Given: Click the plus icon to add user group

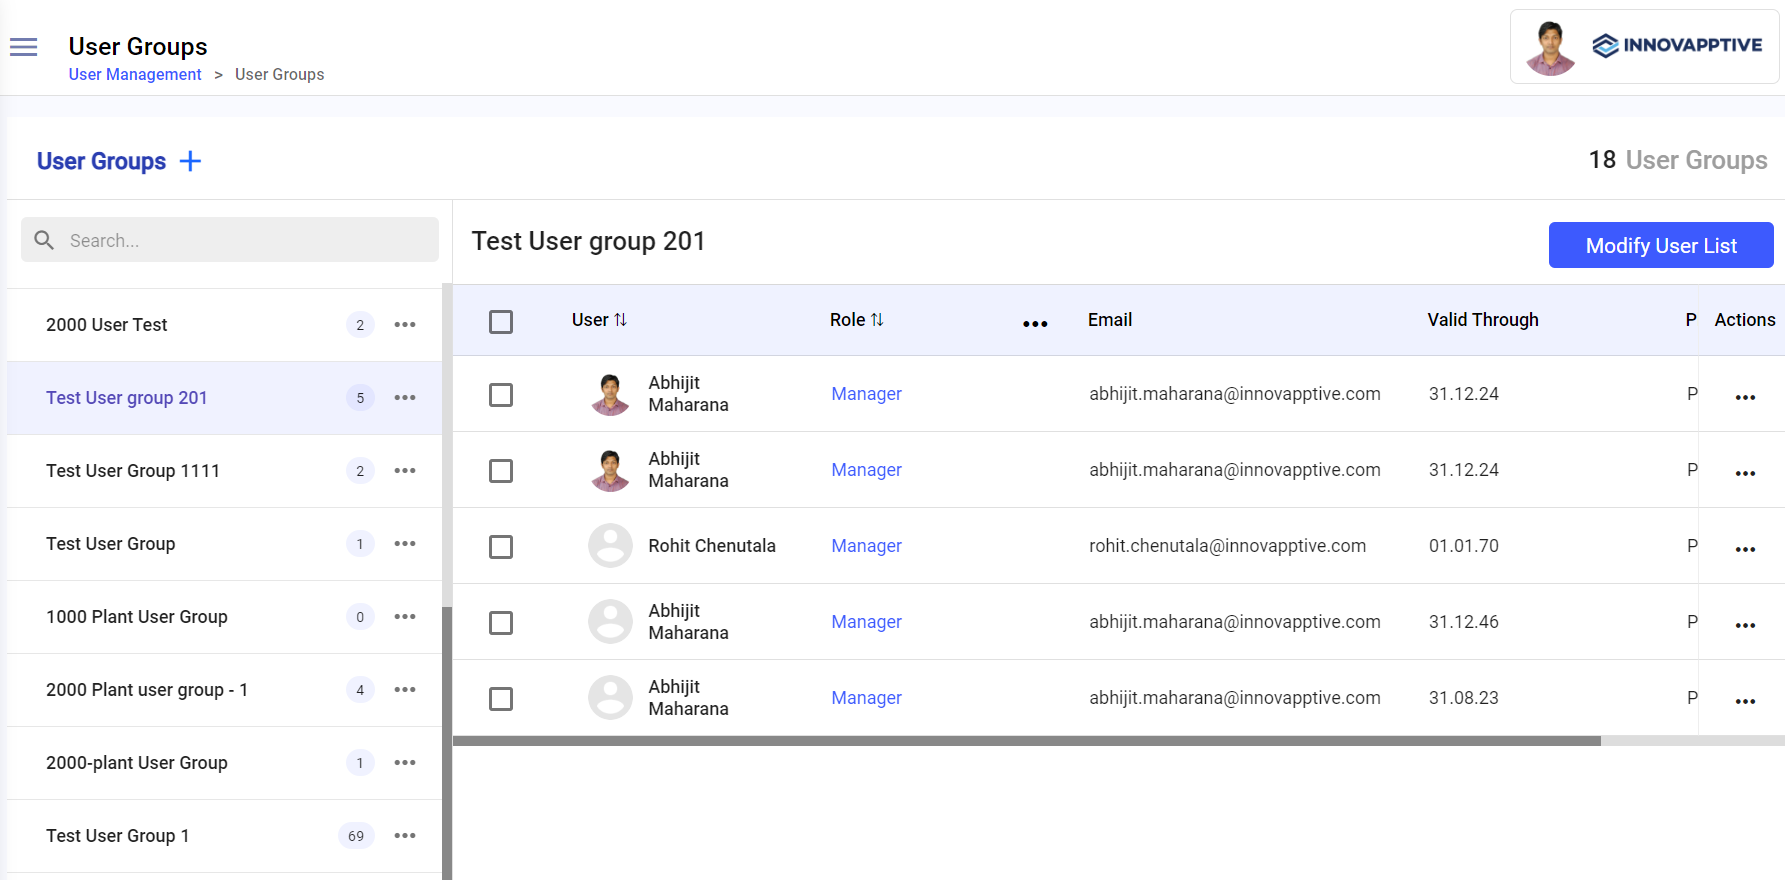Looking at the screenshot, I should 190,161.
